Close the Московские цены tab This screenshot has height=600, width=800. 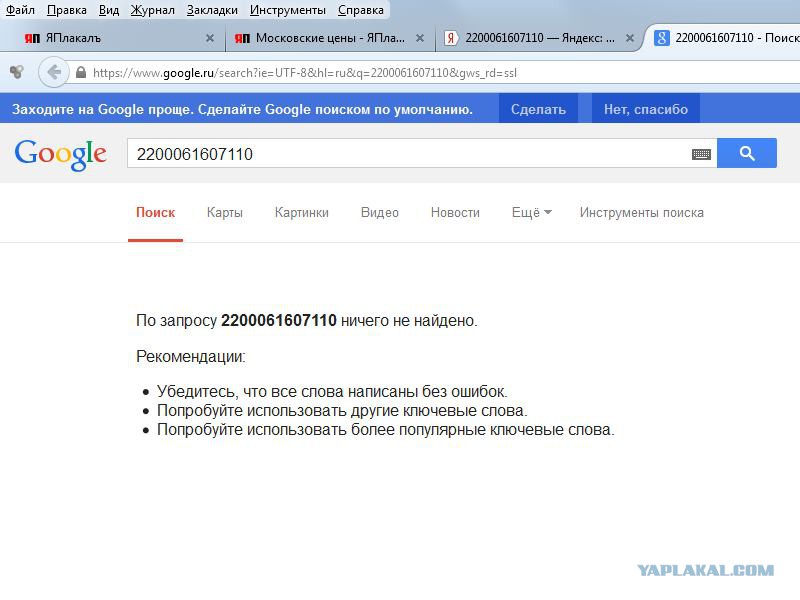tap(420, 38)
